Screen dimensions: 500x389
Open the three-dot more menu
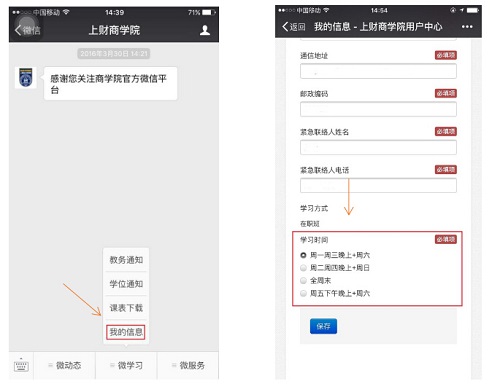pyautogui.click(x=467, y=27)
